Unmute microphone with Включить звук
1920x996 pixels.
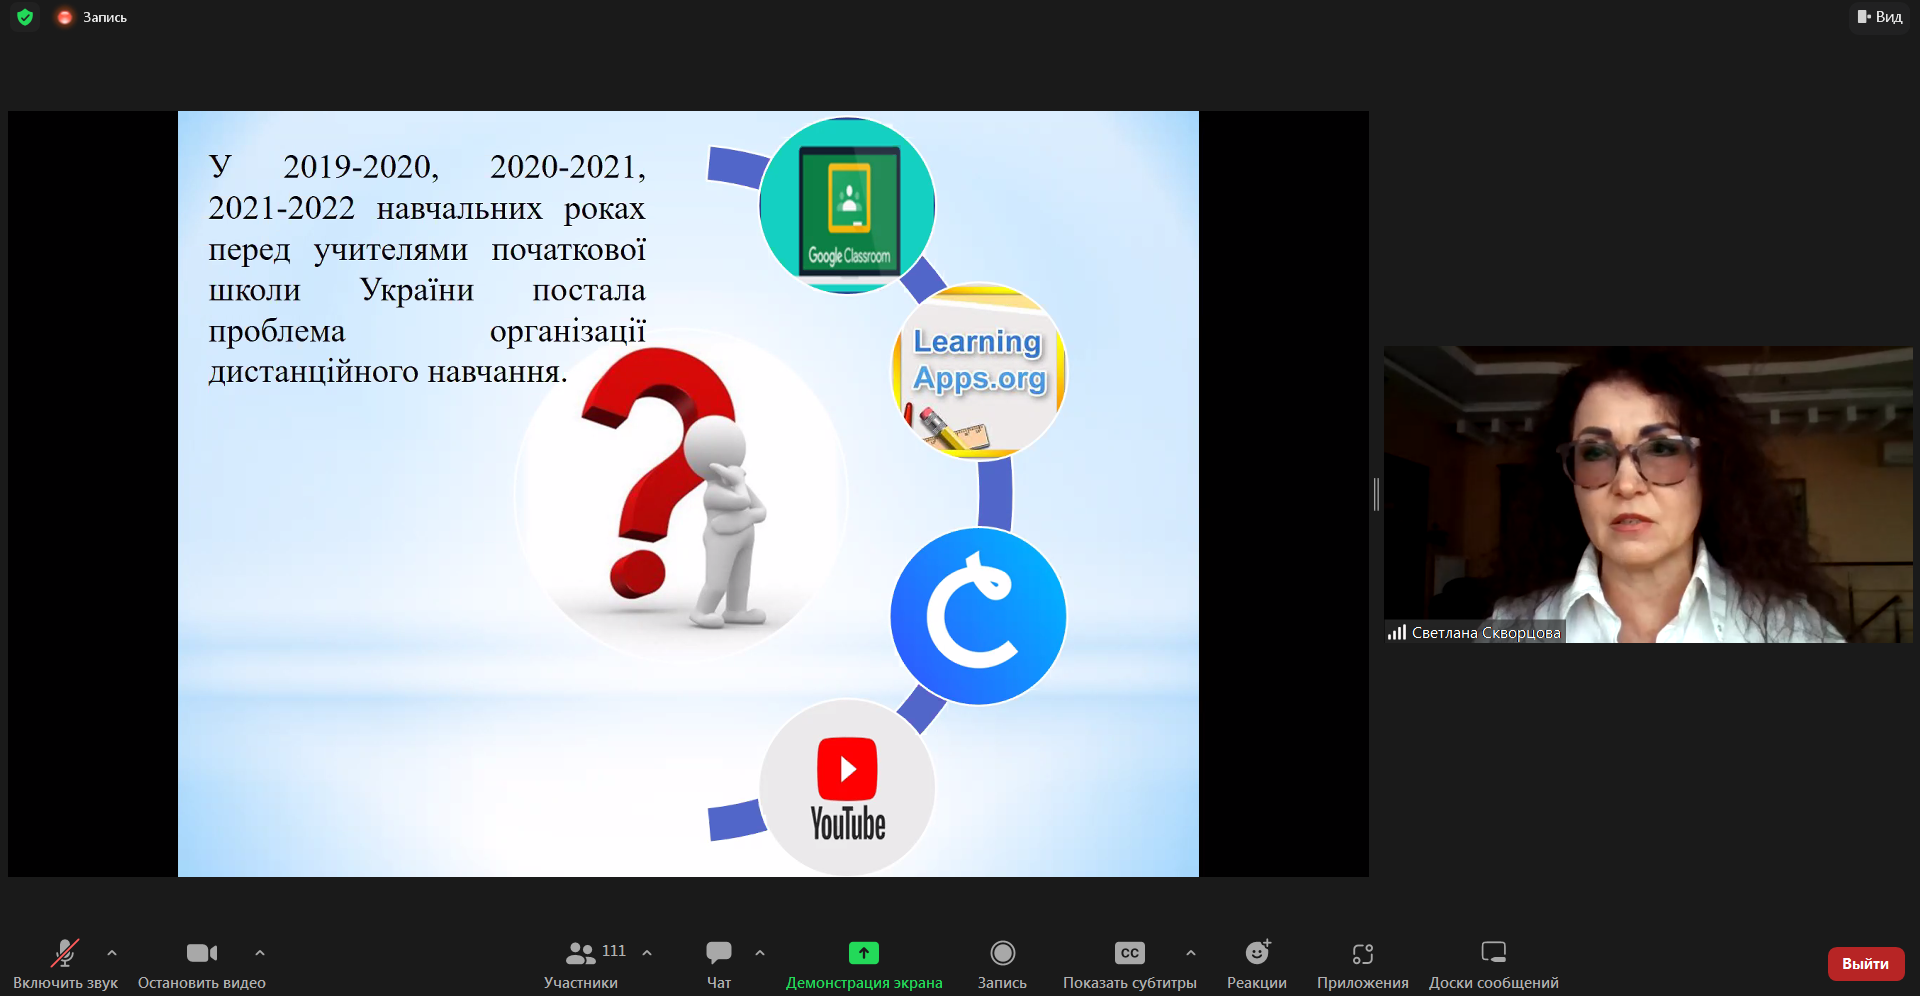[65, 953]
